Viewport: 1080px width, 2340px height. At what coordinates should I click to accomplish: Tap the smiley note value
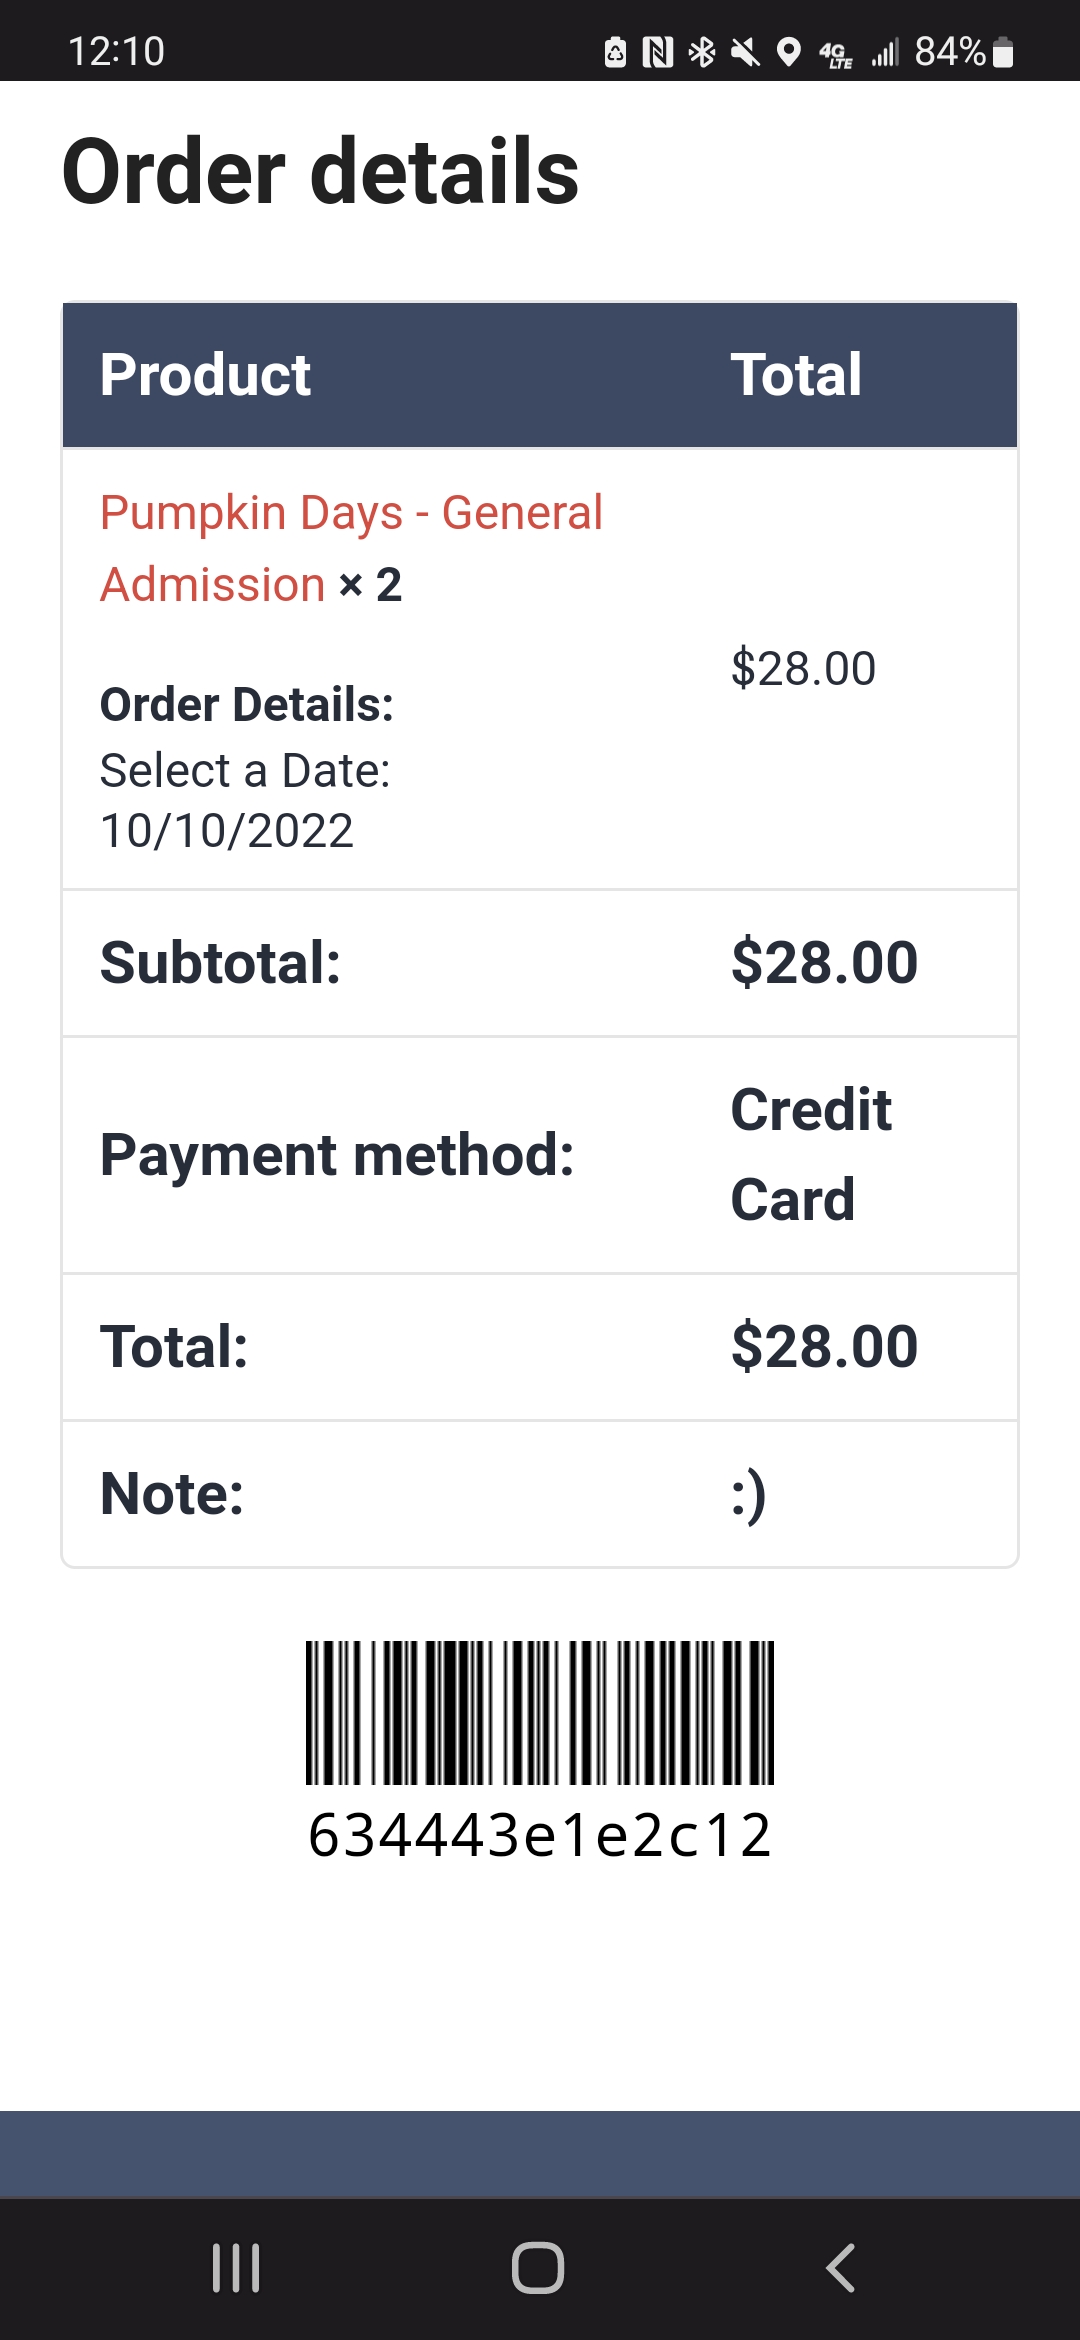click(749, 1495)
